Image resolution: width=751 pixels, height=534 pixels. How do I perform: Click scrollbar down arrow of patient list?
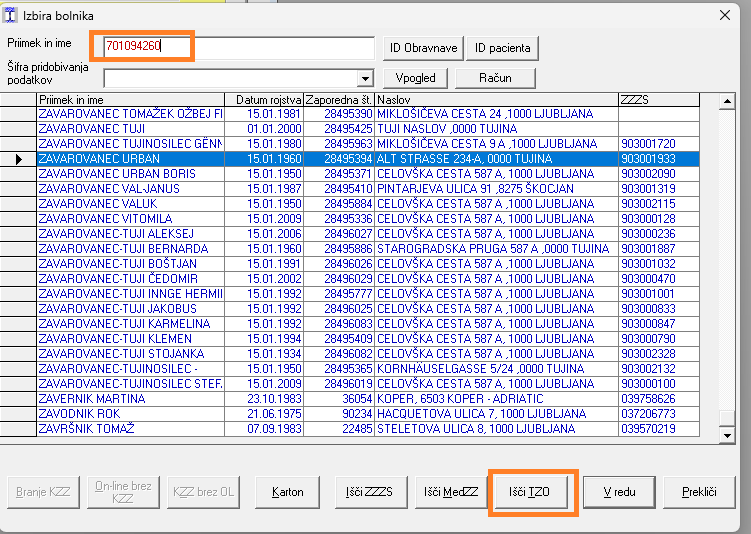coord(727,435)
